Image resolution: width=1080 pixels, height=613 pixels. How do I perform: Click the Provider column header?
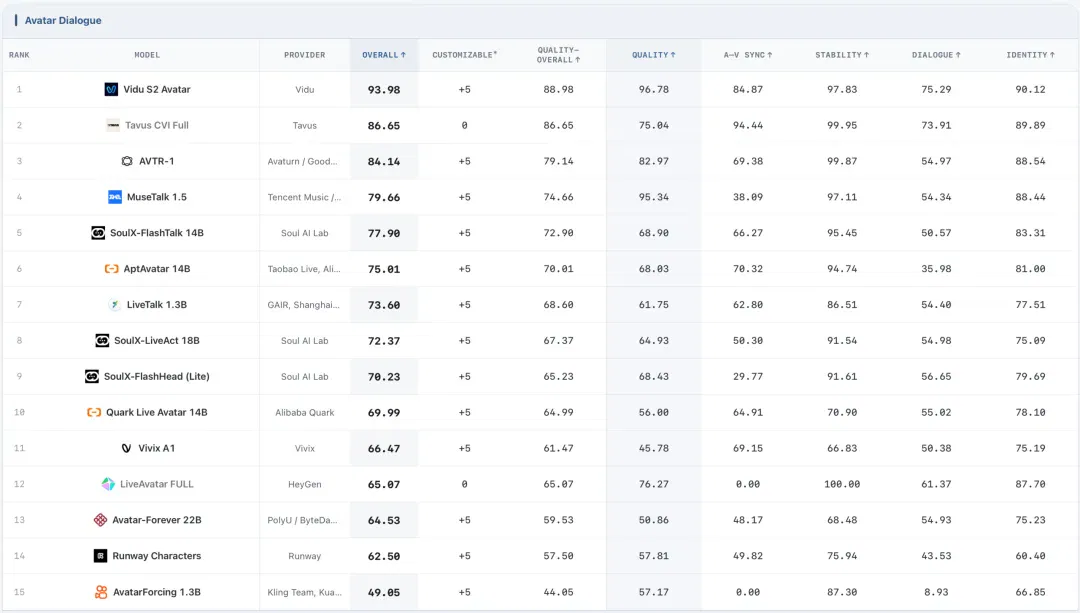(304, 55)
